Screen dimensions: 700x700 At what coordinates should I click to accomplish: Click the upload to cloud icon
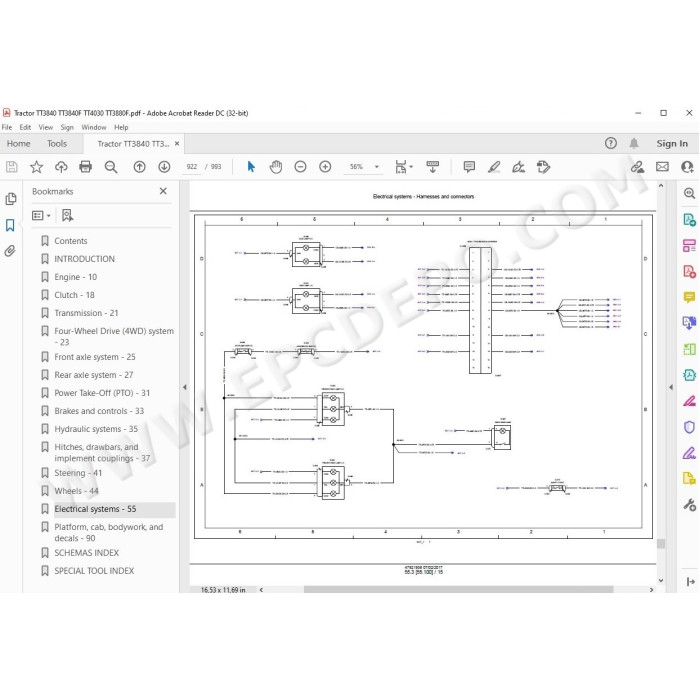click(x=61, y=167)
